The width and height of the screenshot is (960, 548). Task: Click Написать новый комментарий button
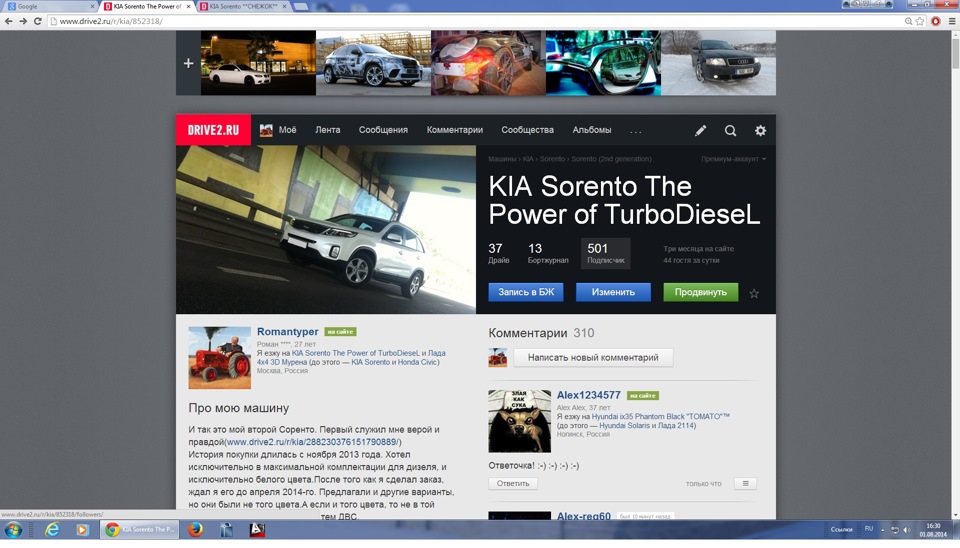click(x=593, y=358)
